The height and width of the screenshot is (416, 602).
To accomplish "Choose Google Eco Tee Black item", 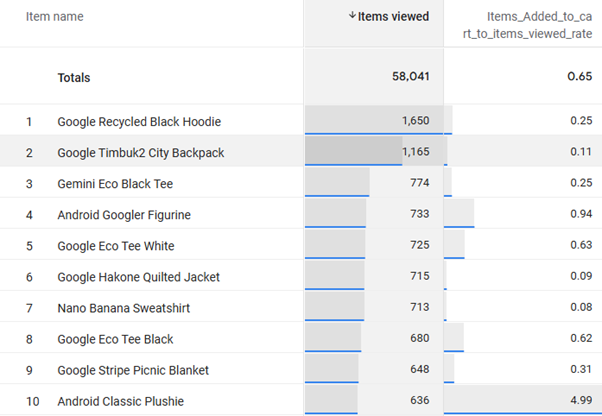I will pyautogui.click(x=116, y=339).
